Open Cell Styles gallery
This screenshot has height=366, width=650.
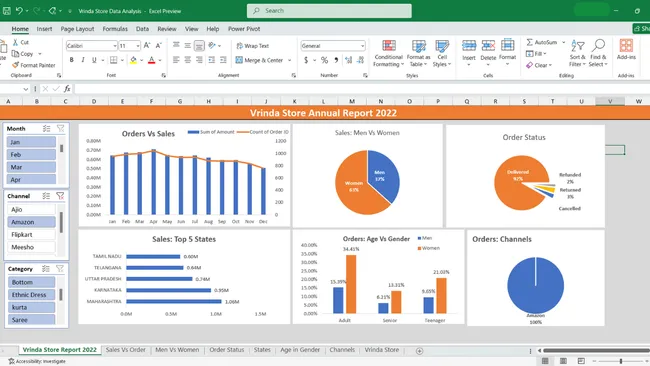(442, 53)
